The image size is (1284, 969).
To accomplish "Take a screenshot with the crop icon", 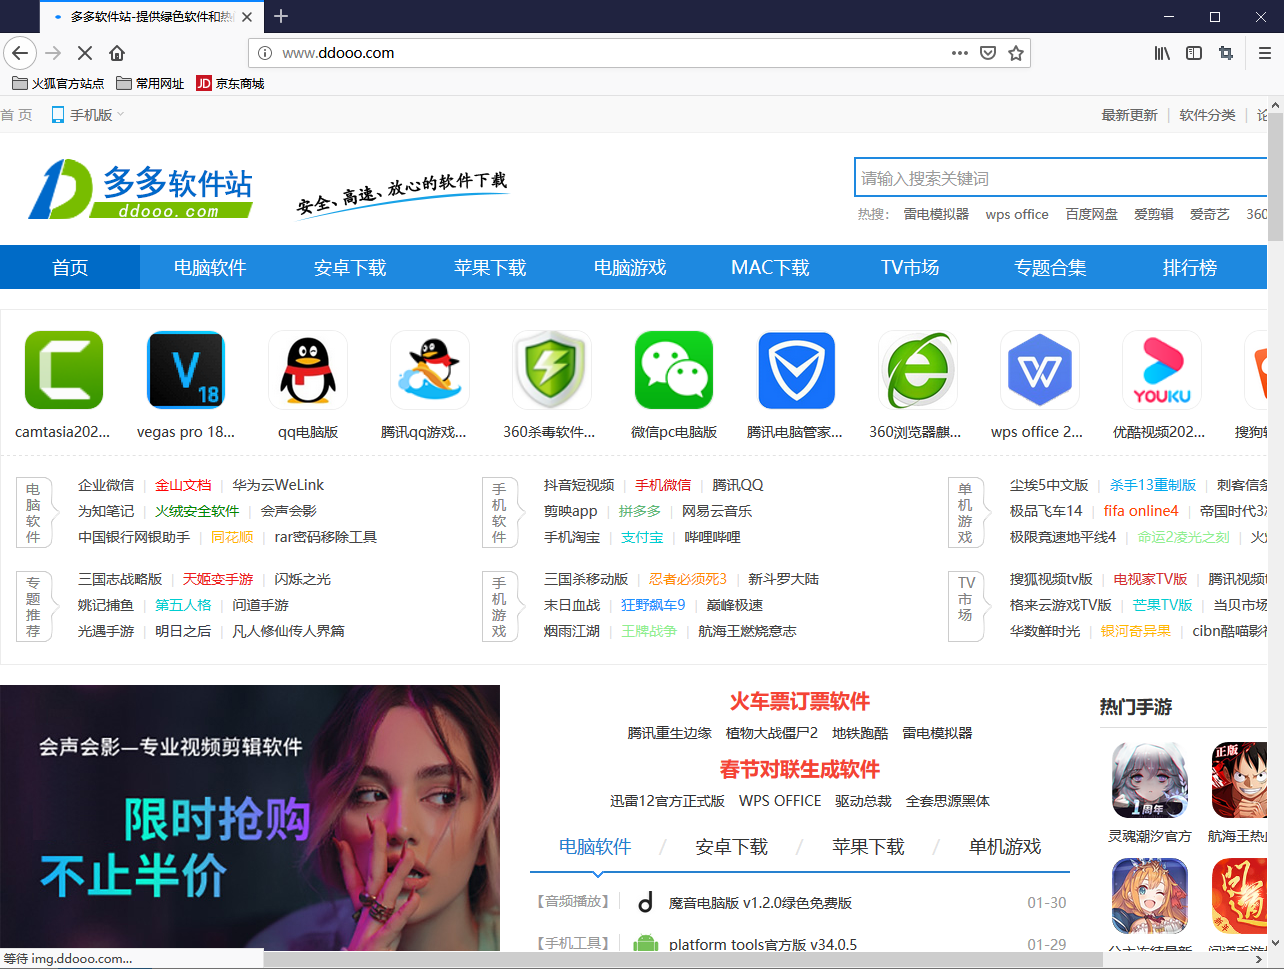I will (x=1226, y=53).
